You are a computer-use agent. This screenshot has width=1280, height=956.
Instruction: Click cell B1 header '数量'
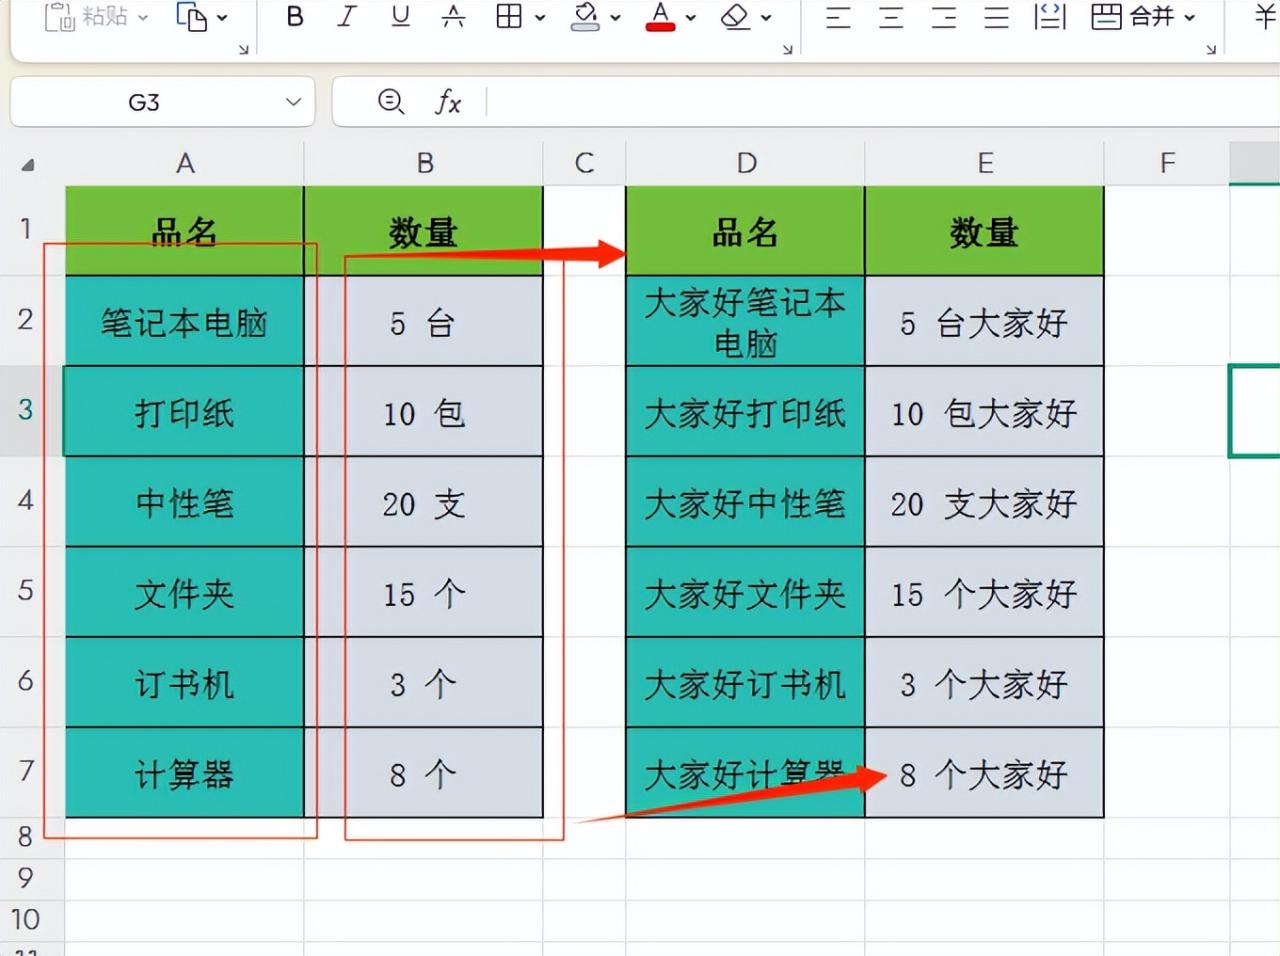point(424,231)
